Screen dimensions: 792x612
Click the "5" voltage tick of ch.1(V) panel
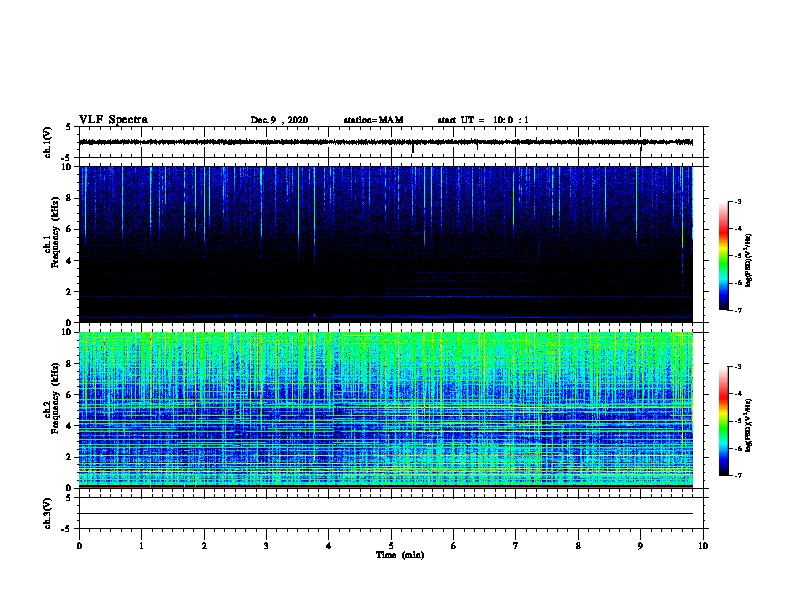pyautogui.click(x=69, y=127)
